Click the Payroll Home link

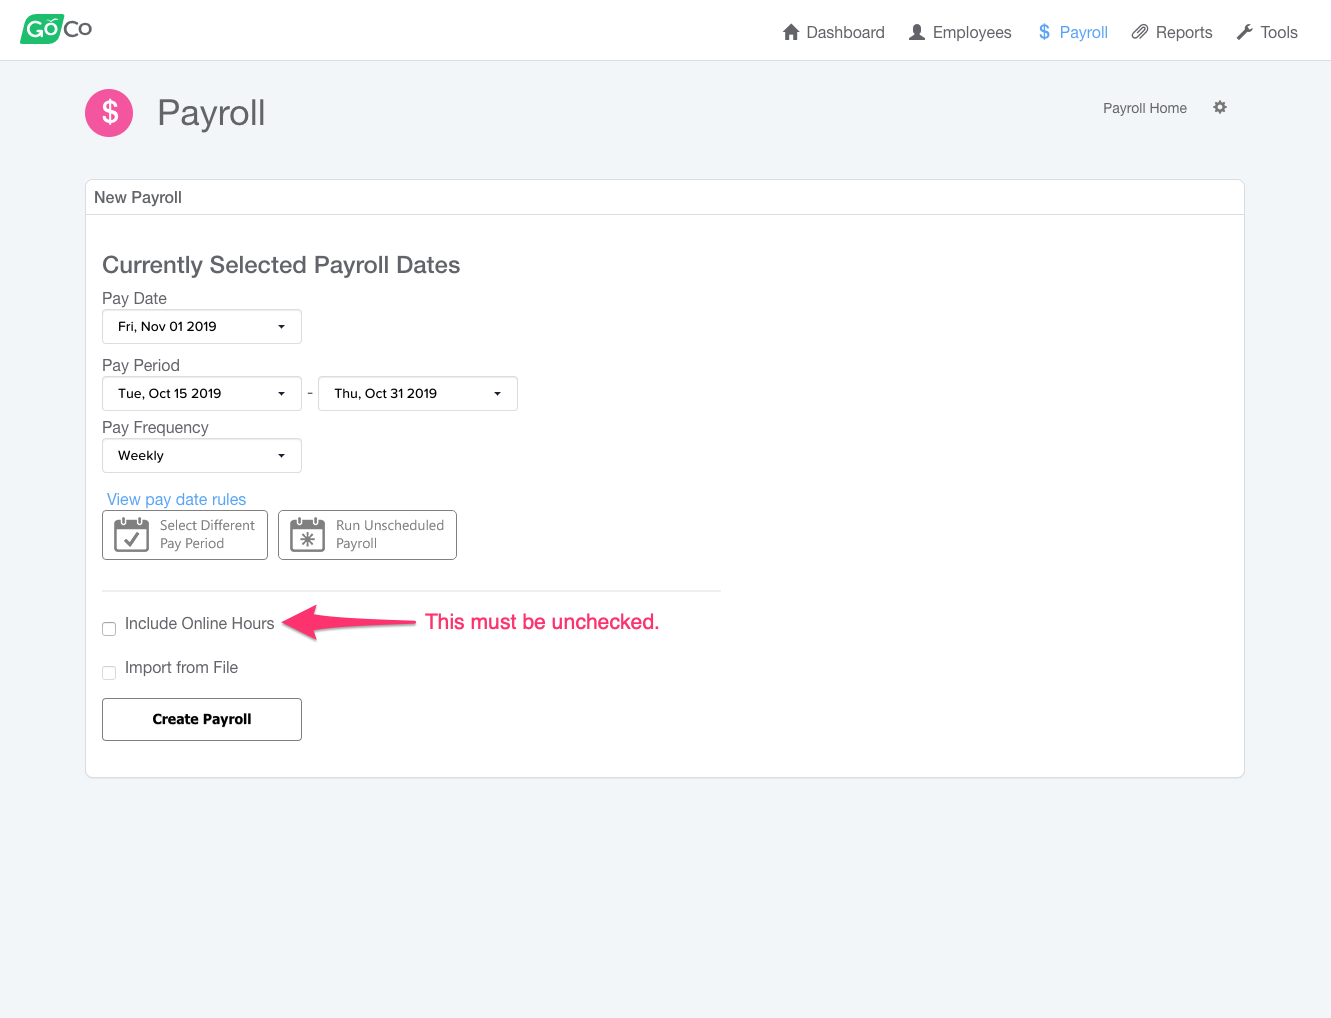[1145, 108]
